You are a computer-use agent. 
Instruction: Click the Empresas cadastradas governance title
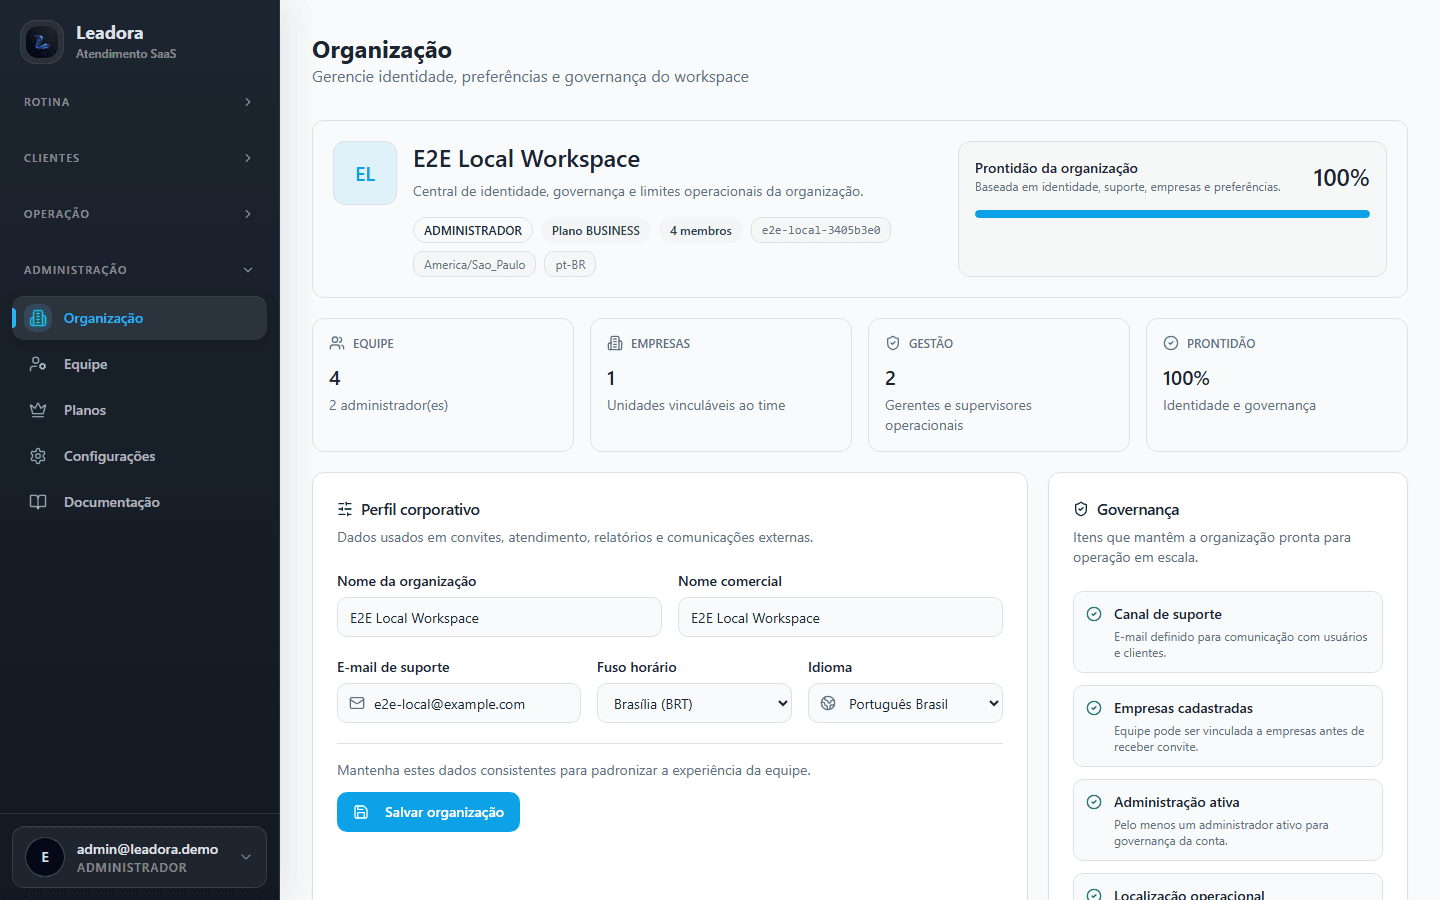coord(1183,708)
